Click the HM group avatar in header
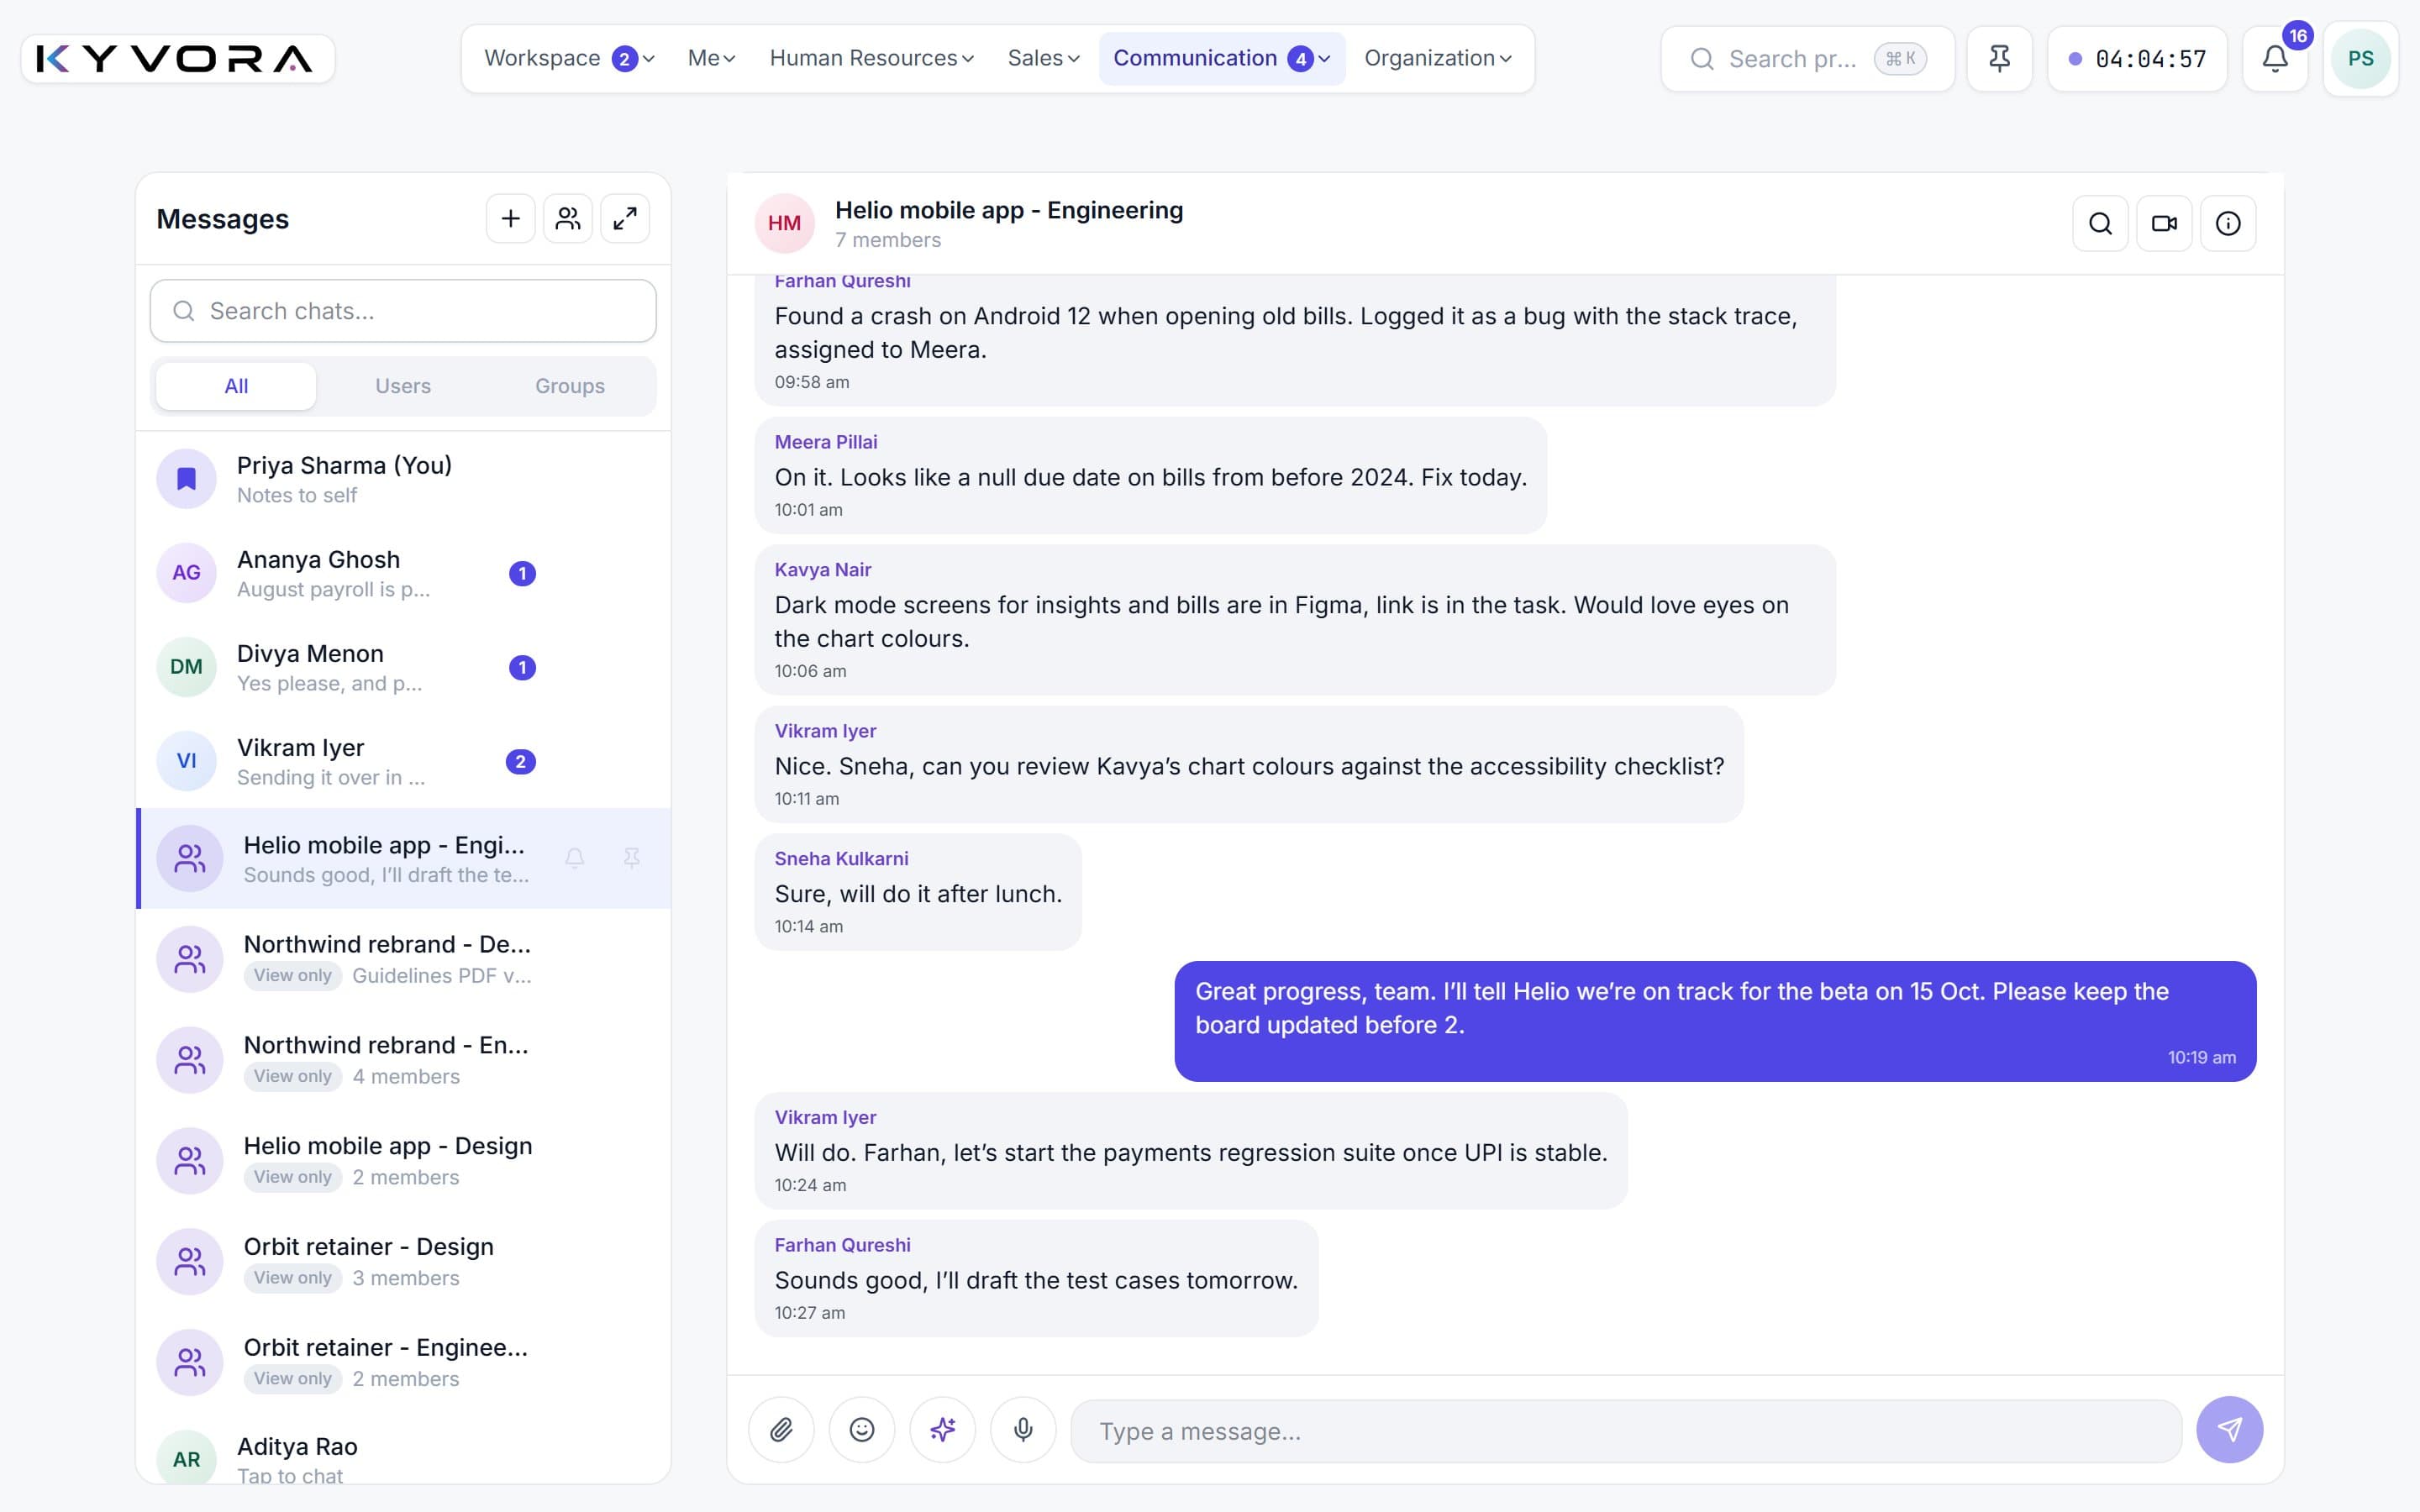This screenshot has height=1512, width=2420. (x=784, y=223)
